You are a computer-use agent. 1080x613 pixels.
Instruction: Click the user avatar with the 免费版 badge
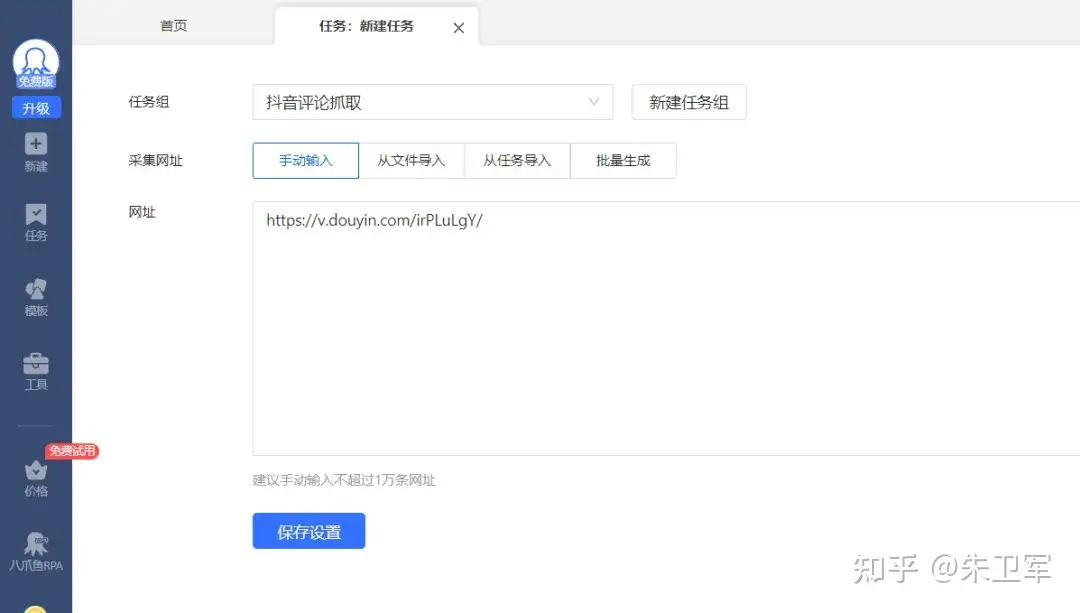coord(36,64)
